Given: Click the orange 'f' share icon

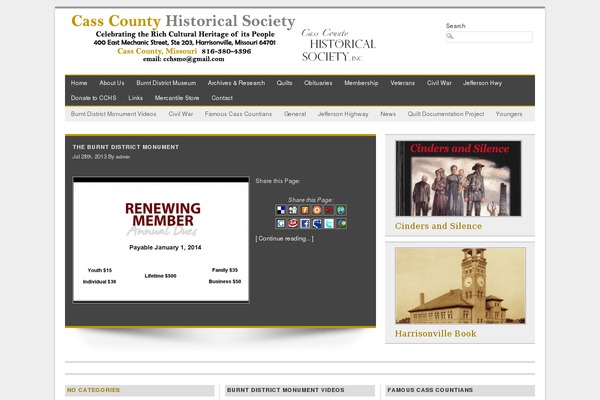Looking at the screenshot, I should [x=305, y=210].
